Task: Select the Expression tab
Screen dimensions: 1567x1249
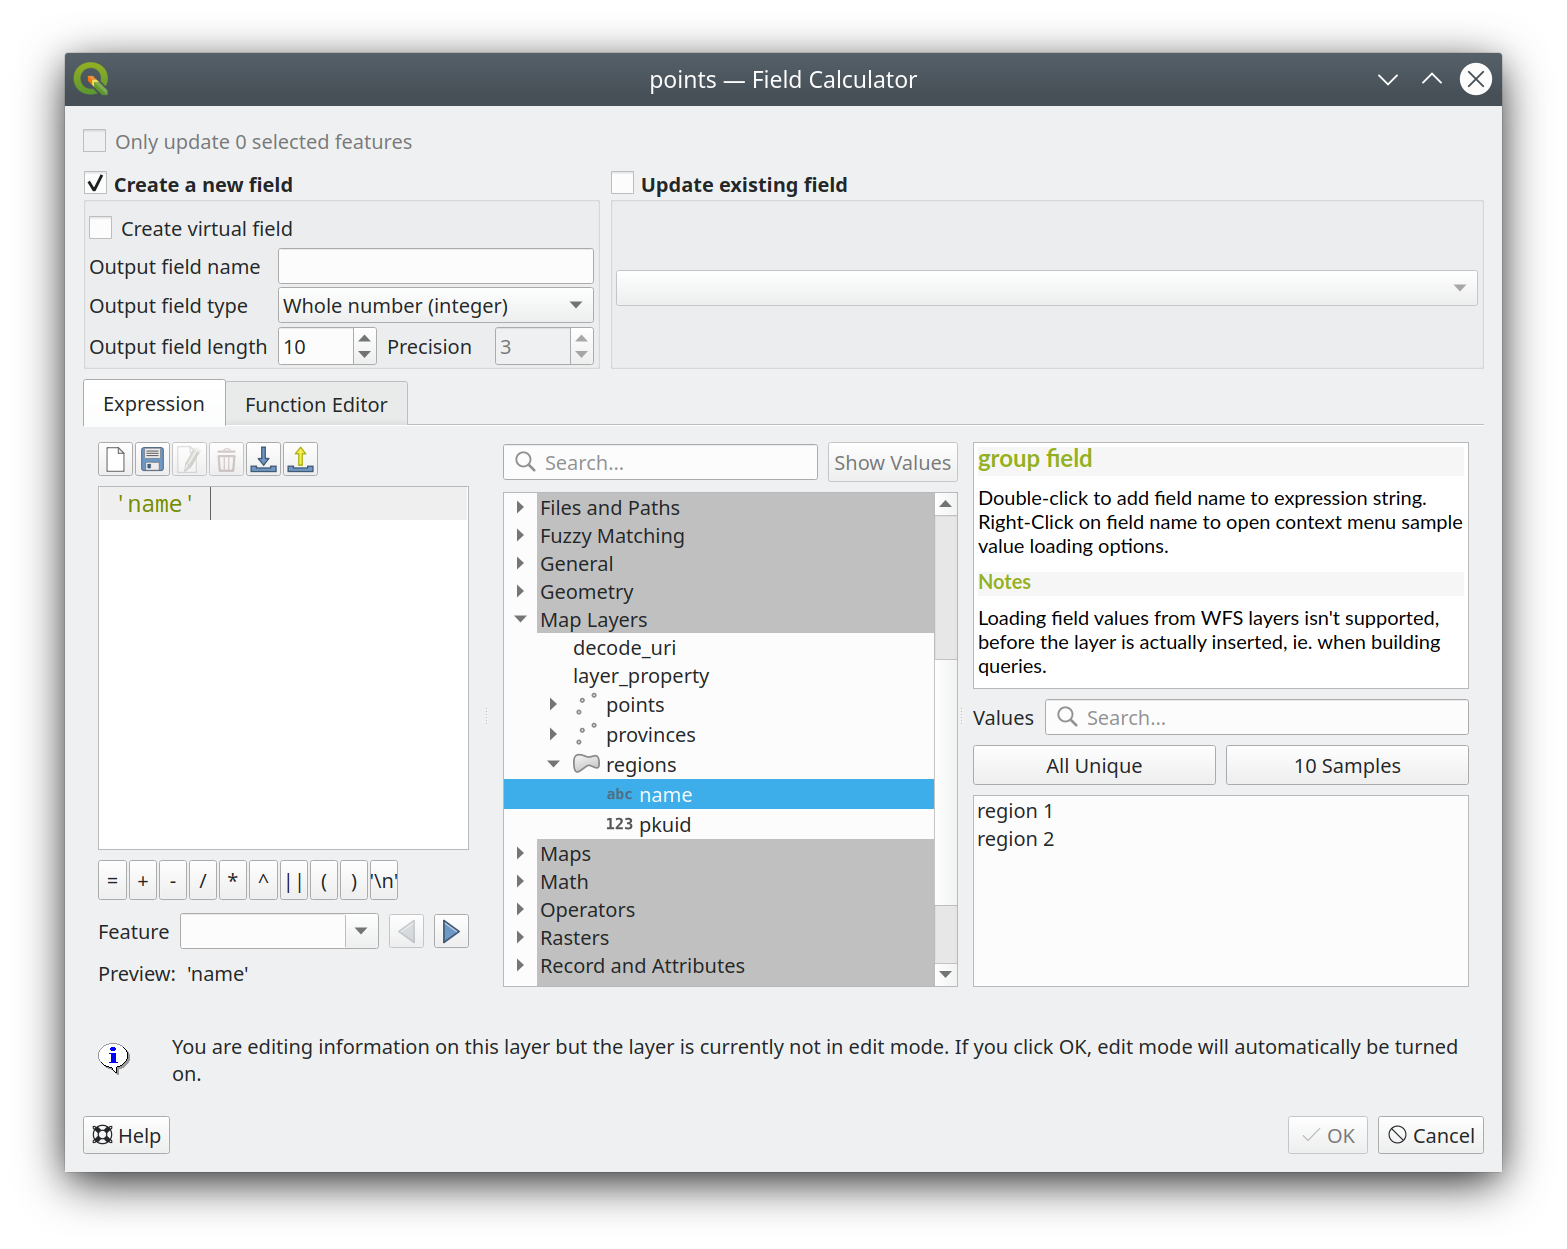Action: pos(154,405)
